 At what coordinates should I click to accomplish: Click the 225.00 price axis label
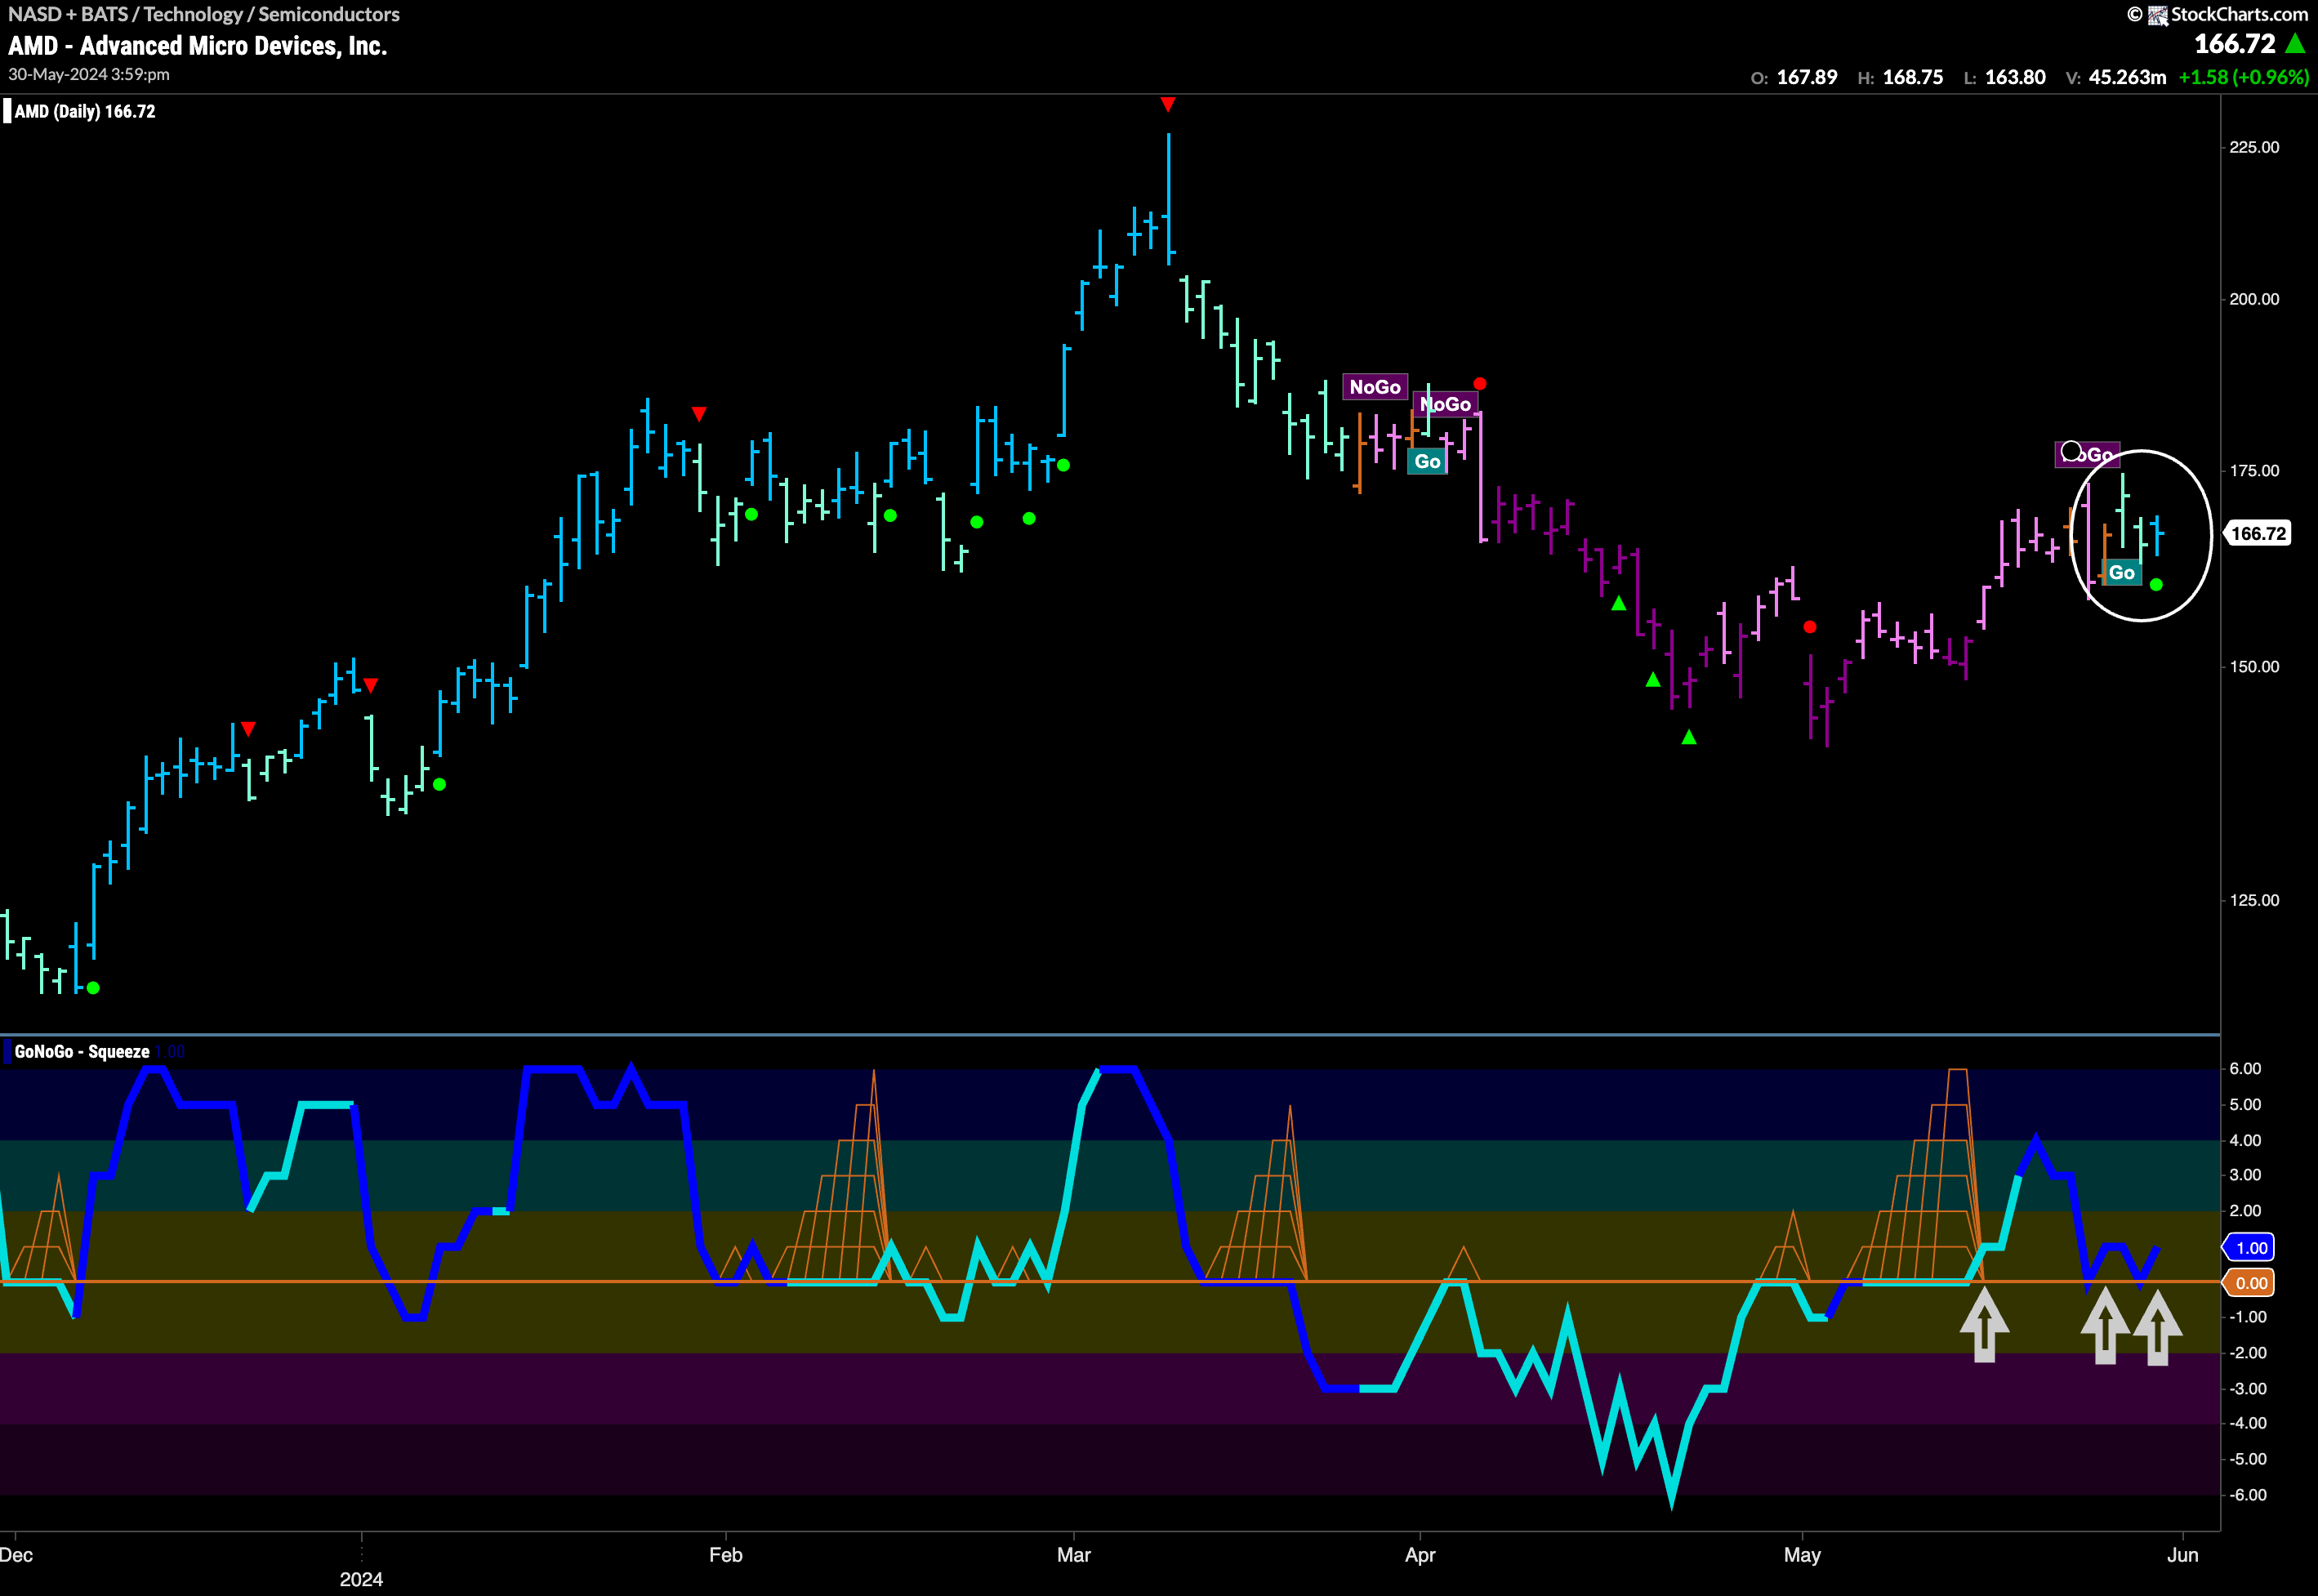point(2254,147)
